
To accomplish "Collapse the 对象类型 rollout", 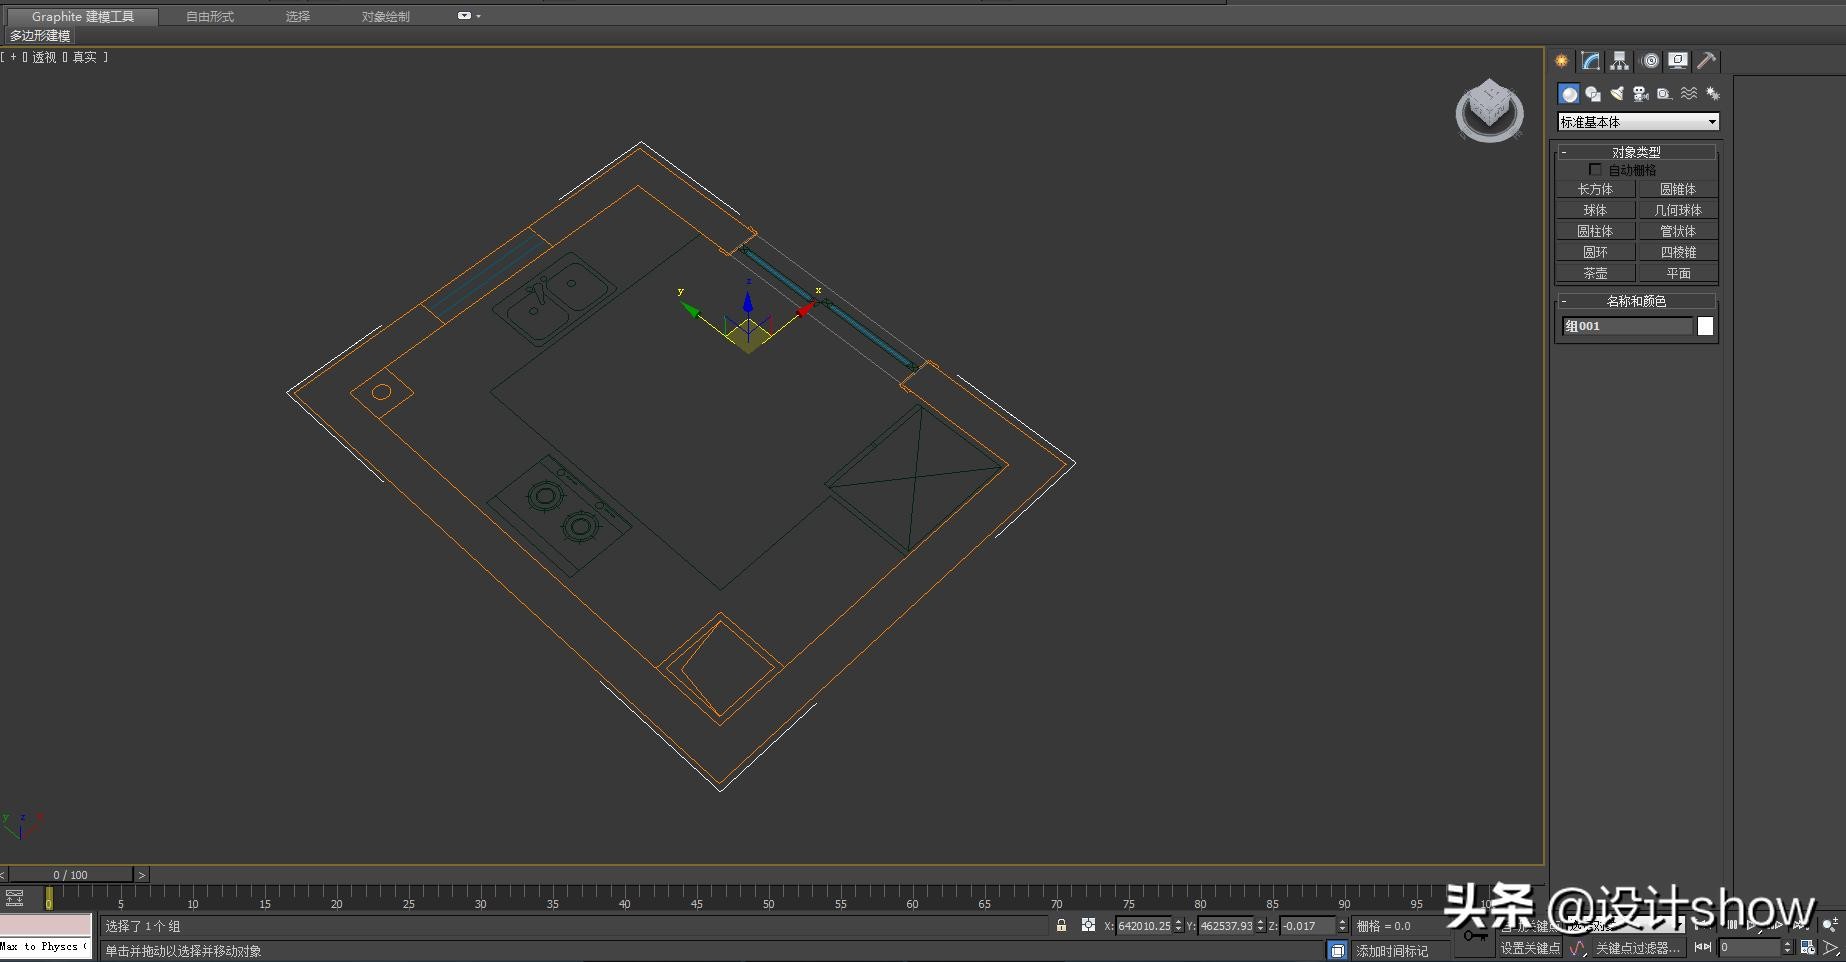I will point(1636,152).
